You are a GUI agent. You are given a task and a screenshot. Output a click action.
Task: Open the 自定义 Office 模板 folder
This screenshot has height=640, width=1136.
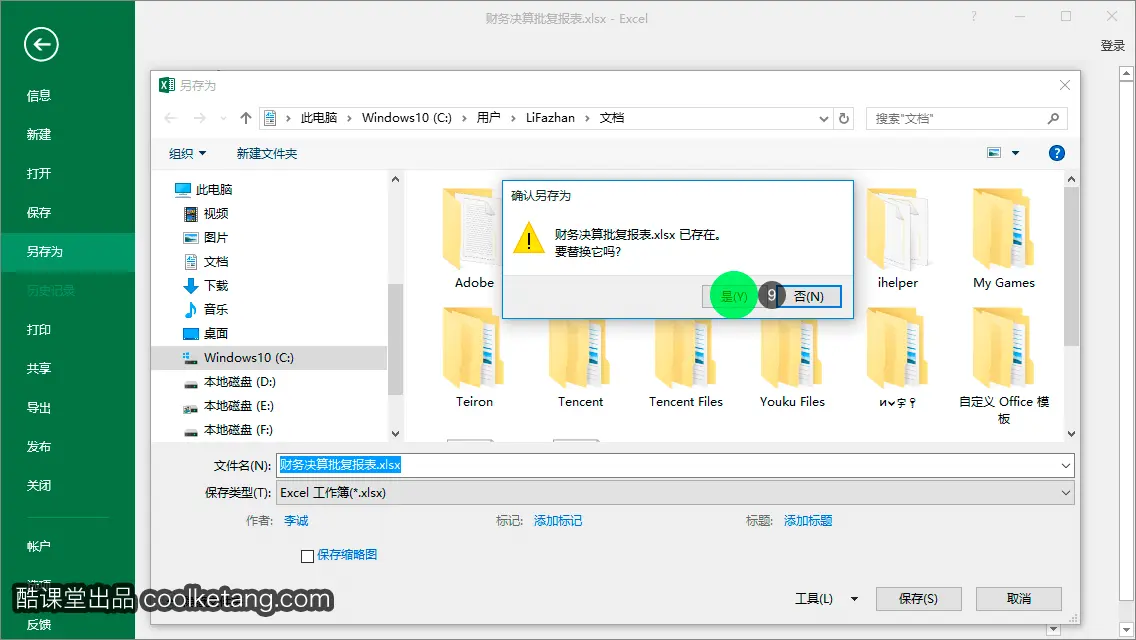coord(1003,366)
